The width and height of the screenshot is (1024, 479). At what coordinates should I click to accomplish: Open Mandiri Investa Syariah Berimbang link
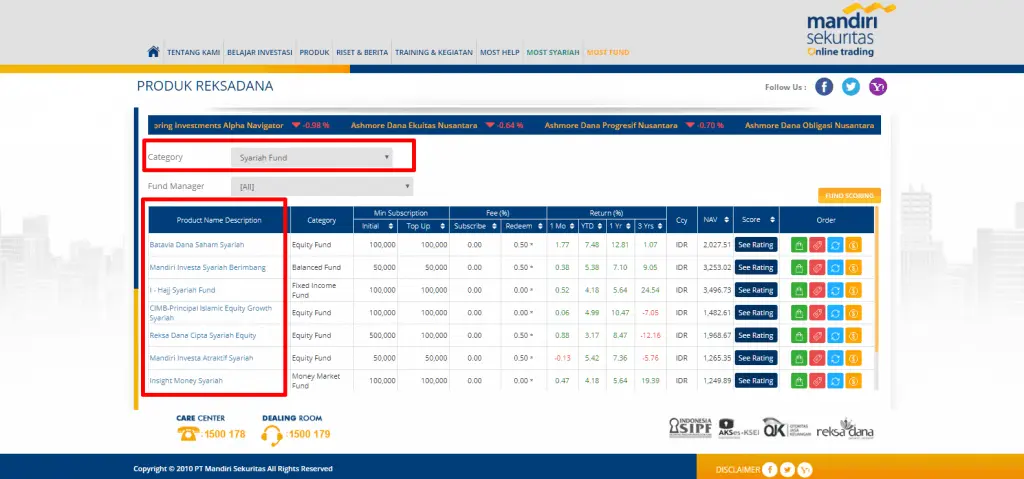point(208,267)
